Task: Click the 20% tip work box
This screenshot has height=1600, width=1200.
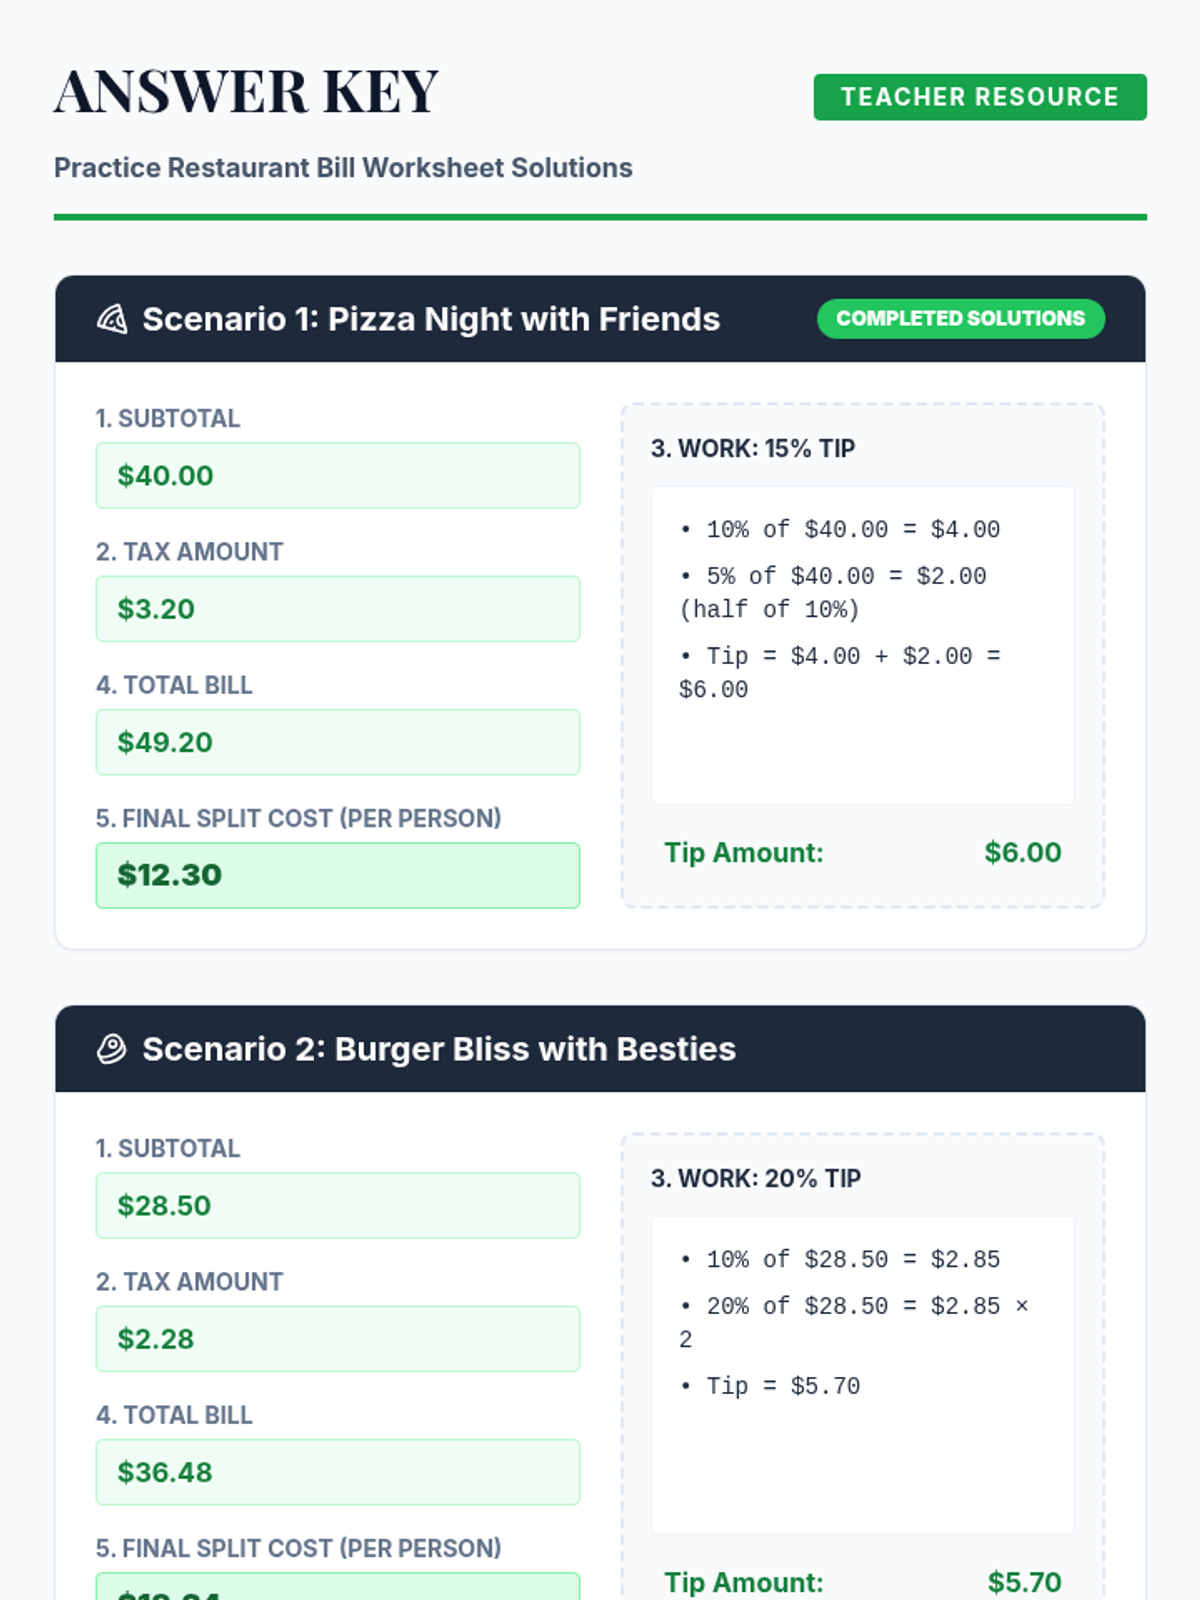Action: point(862,1375)
